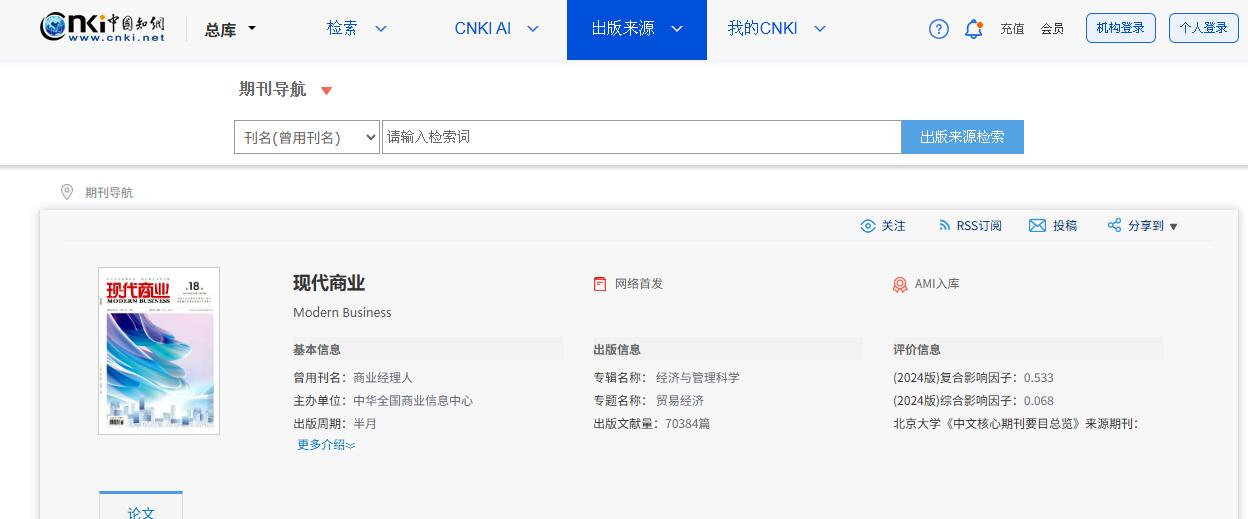The image size is (1248, 519).
Task: Click the AMI入库 badge icon
Action: pos(900,285)
